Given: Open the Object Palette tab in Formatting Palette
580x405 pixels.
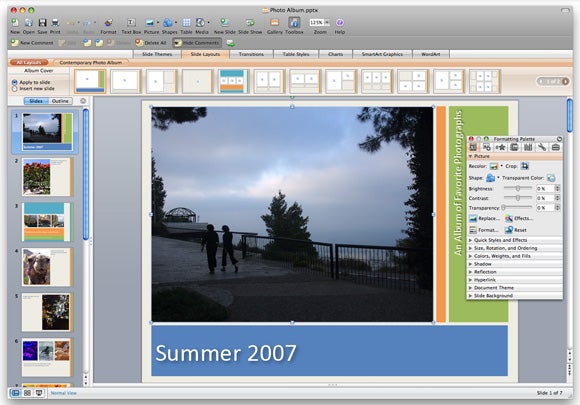Looking at the screenshot, I should [487, 148].
